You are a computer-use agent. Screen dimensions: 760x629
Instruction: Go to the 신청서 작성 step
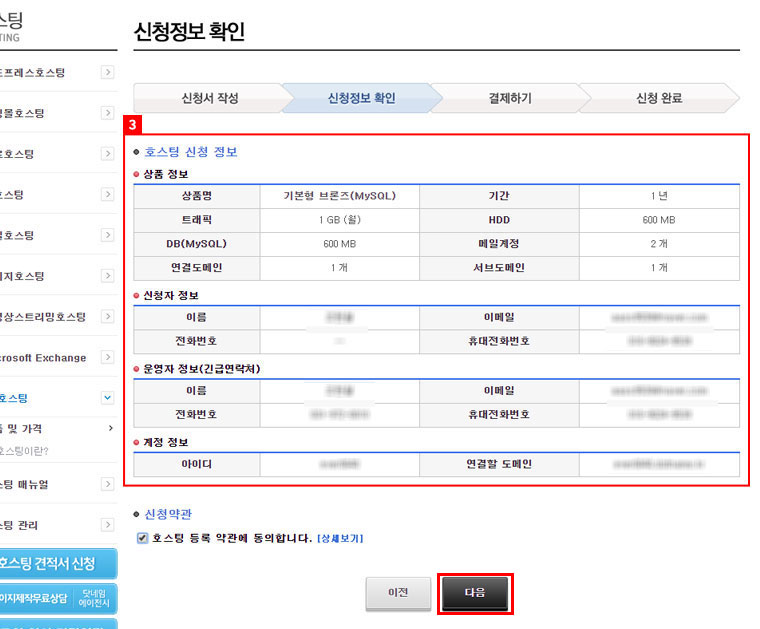click(210, 98)
